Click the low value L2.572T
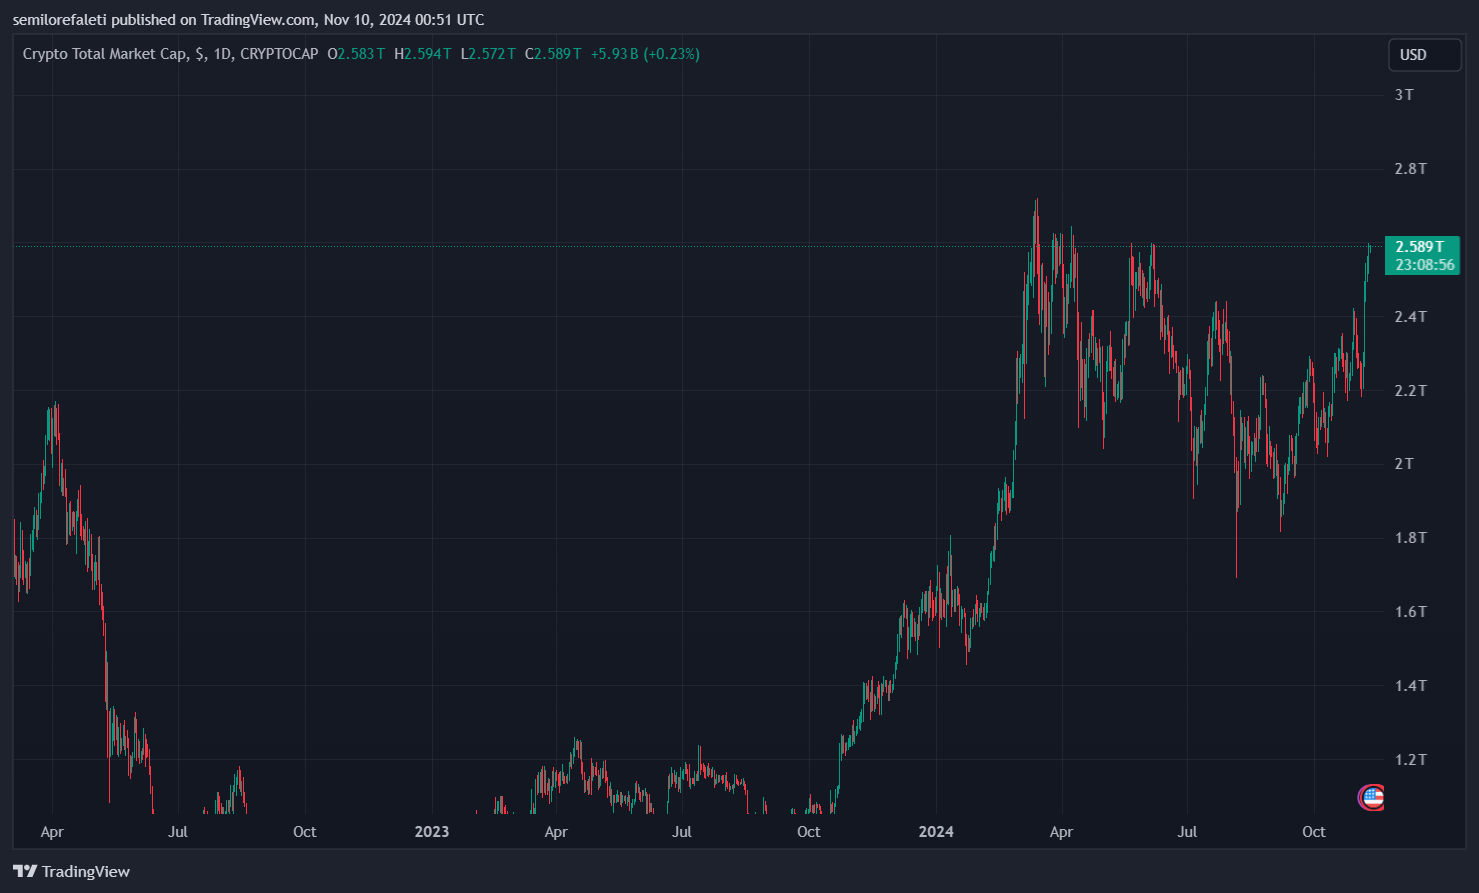Viewport: 1479px width, 893px height. pos(488,54)
